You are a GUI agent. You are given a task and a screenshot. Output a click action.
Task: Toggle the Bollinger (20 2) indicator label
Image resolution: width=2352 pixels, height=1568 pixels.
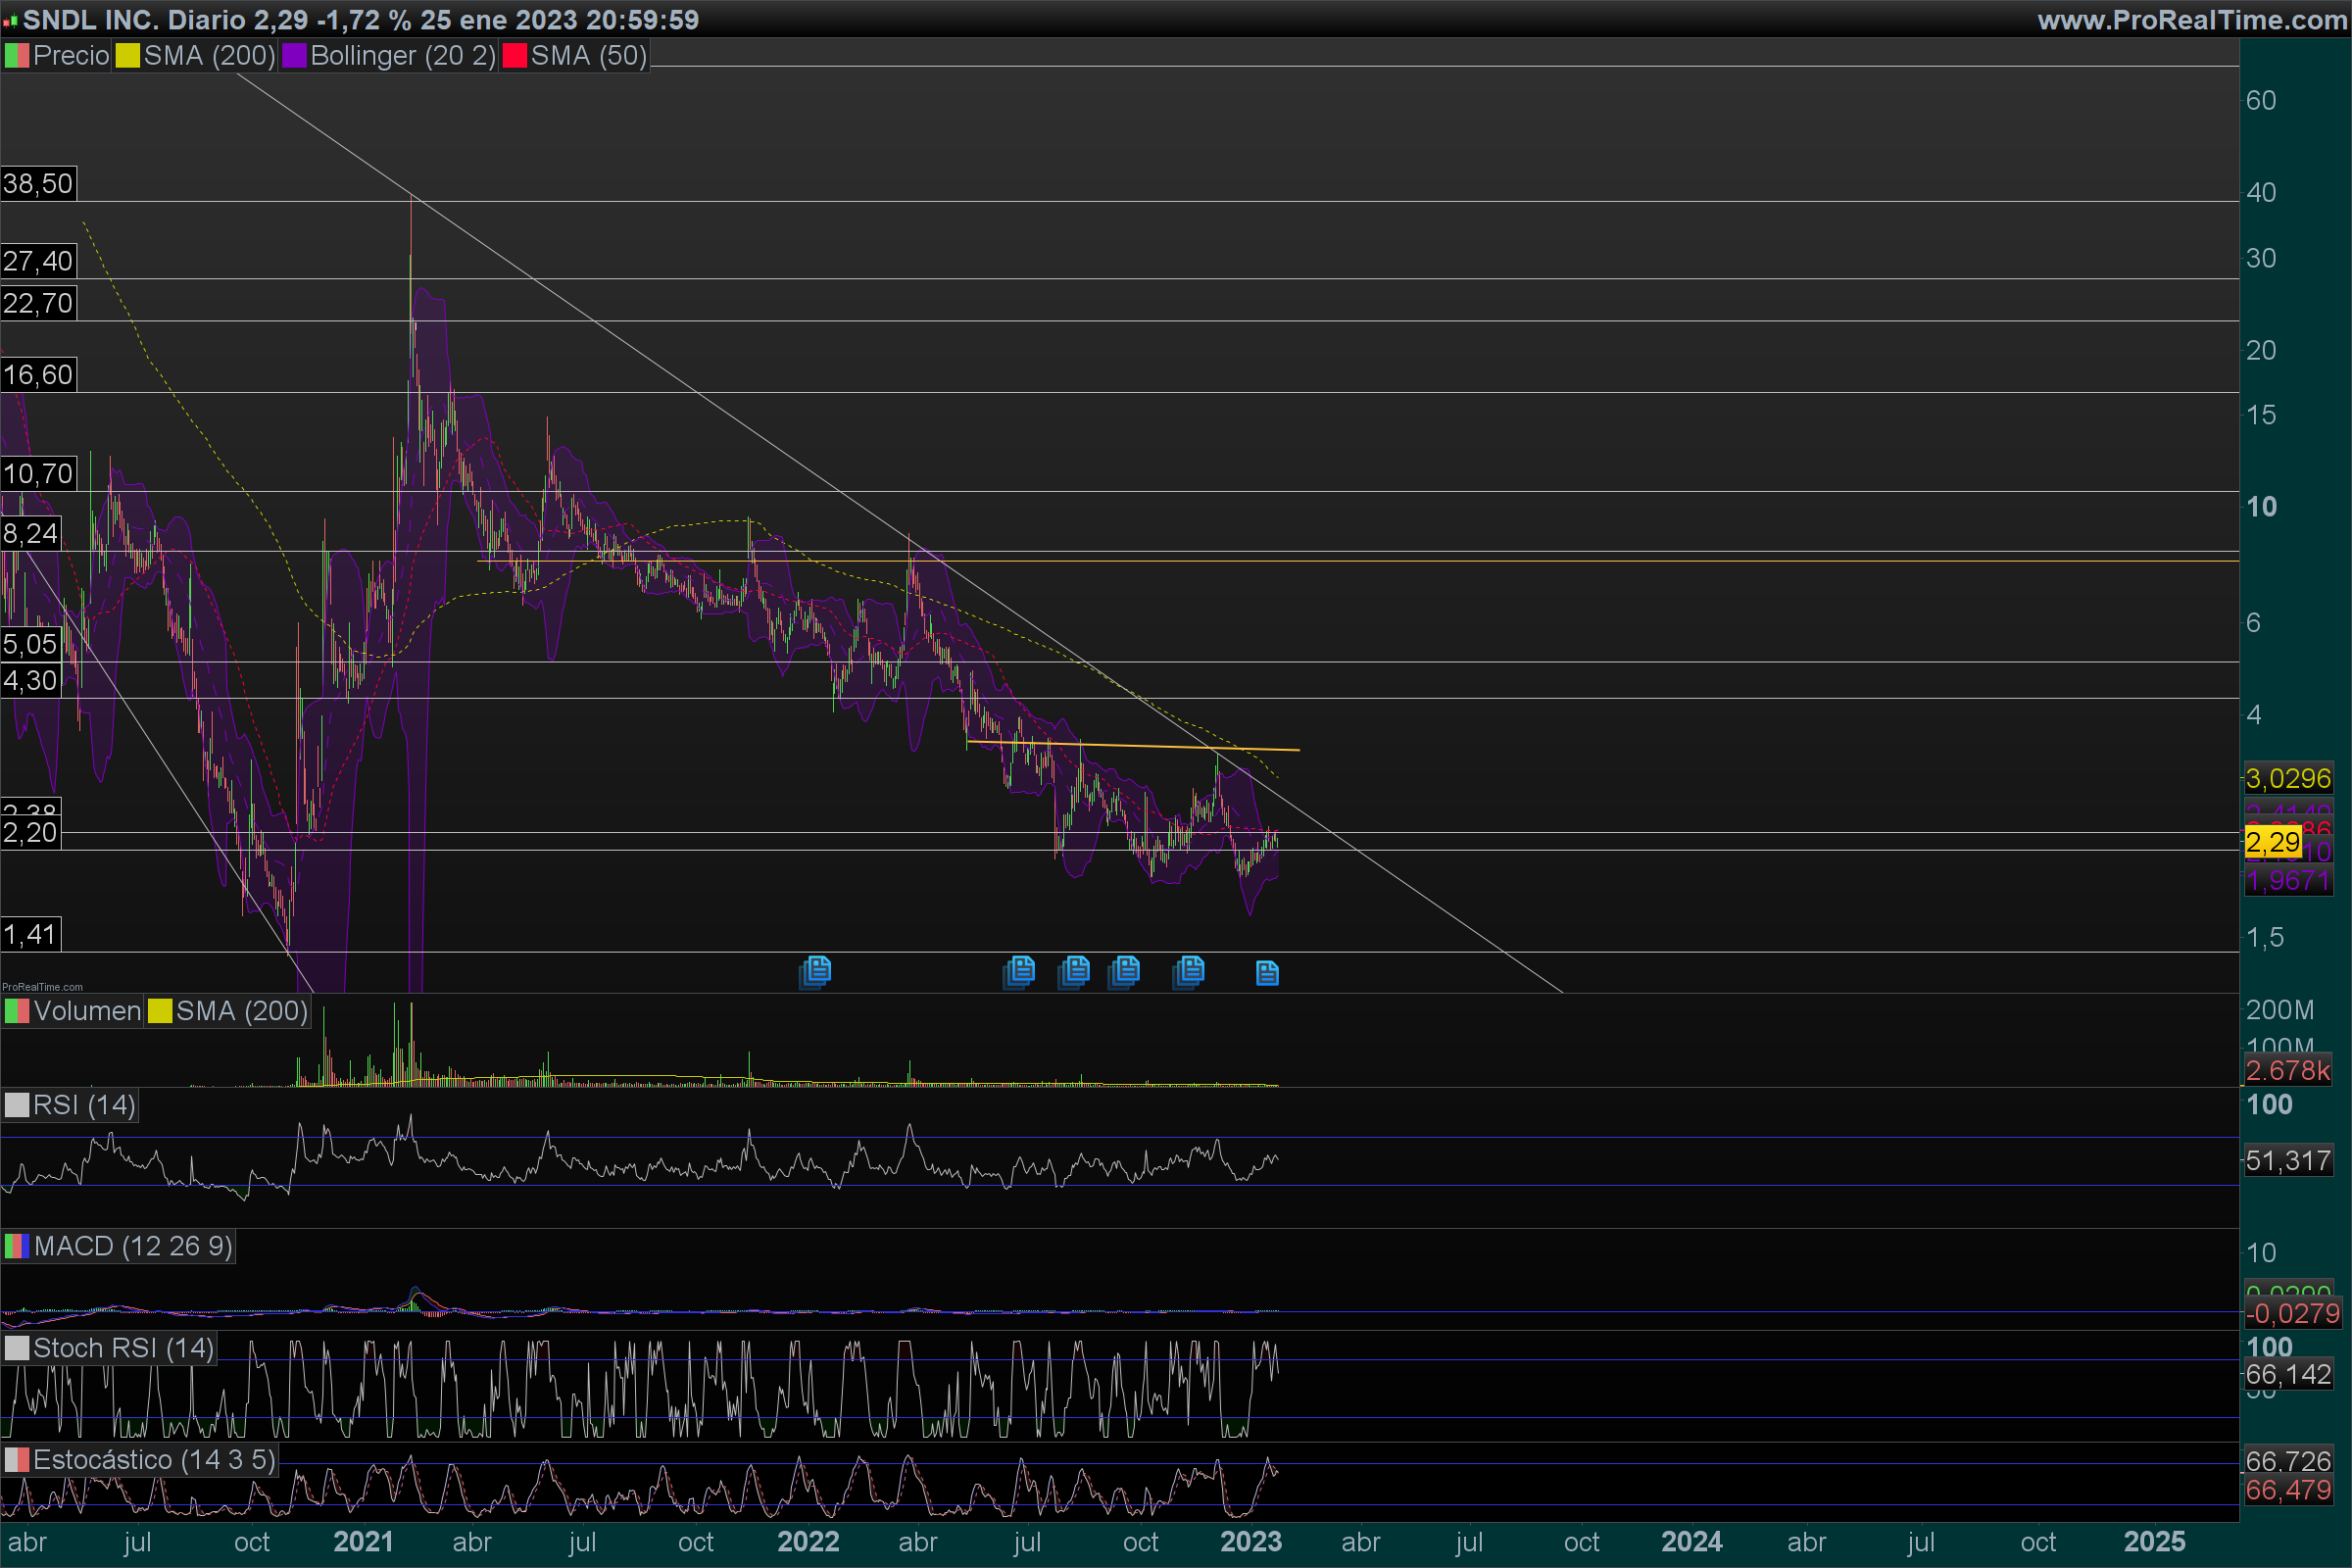(x=402, y=56)
